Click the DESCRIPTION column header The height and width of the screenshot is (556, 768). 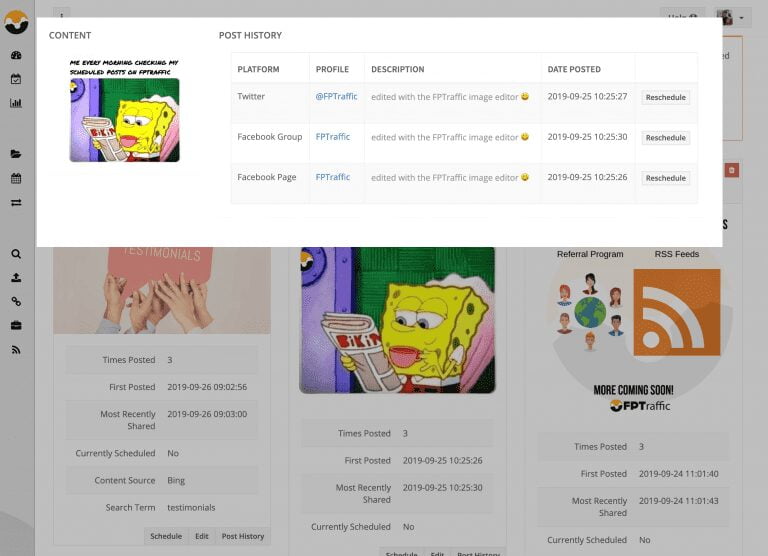pyautogui.click(x=398, y=69)
